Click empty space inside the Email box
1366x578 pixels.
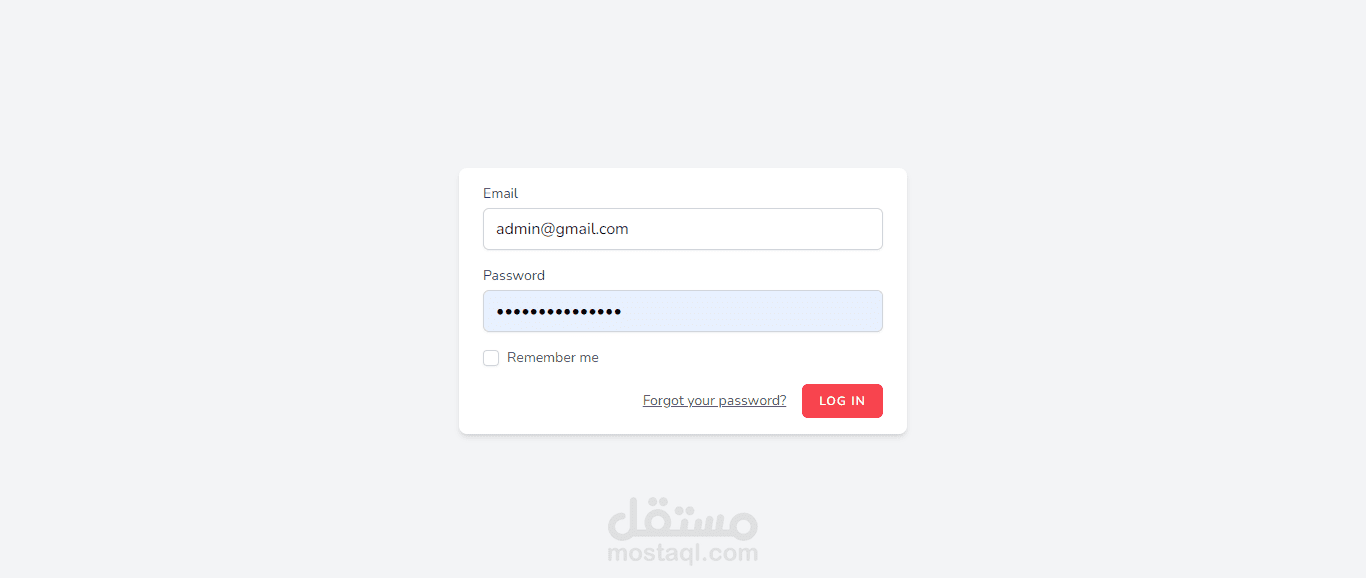click(x=760, y=229)
